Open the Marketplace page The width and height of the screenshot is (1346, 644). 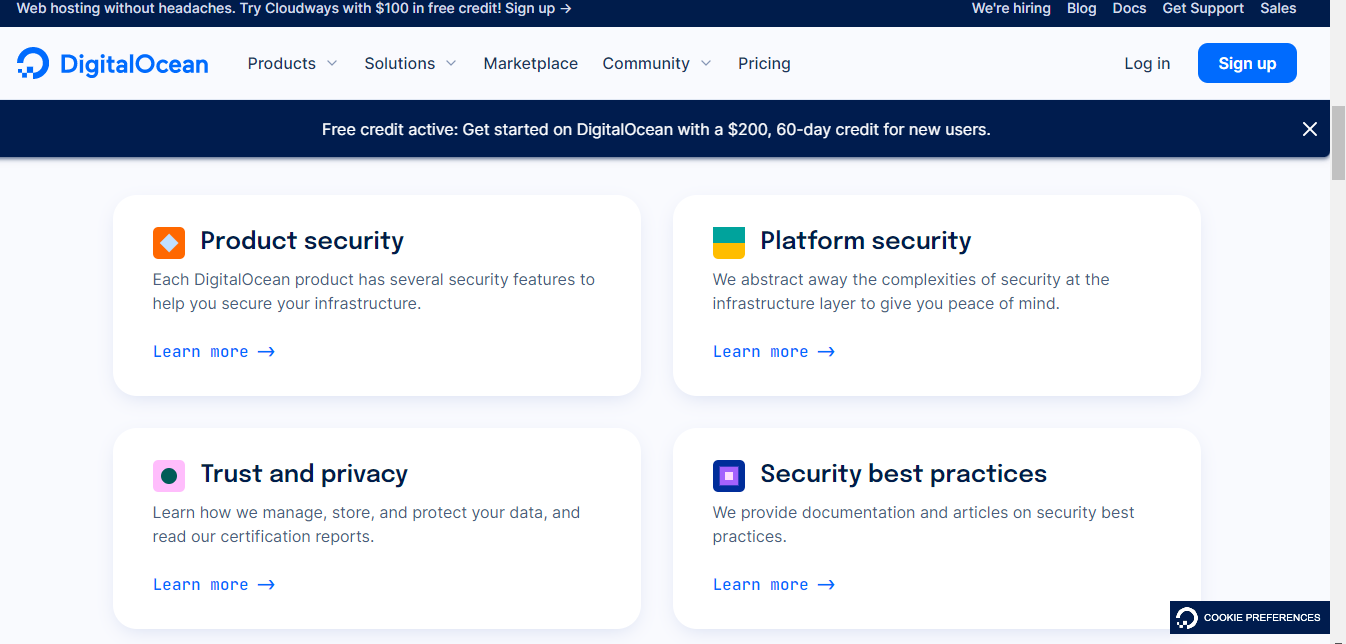[x=531, y=63]
